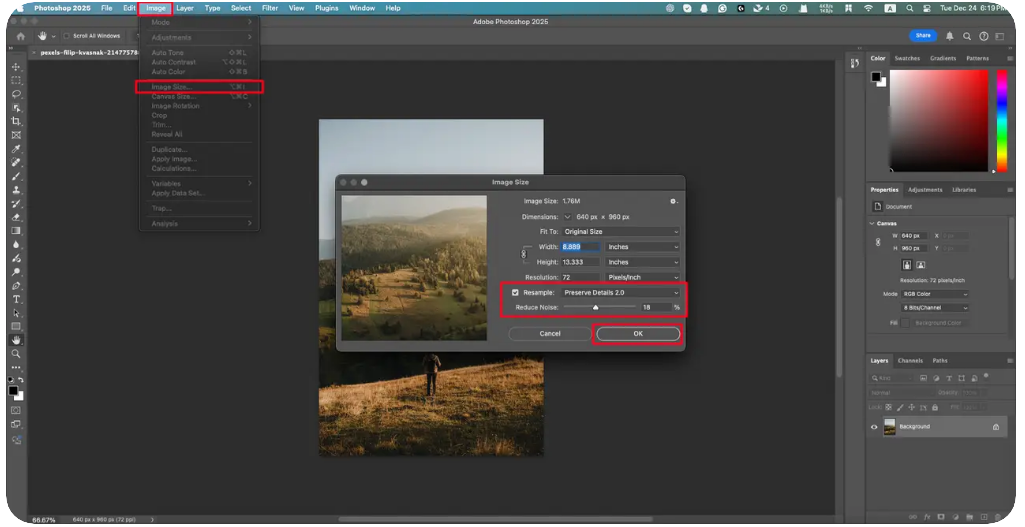1025x527 pixels.
Task: Select the Eyedropper tool
Action: pyautogui.click(x=16, y=149)
